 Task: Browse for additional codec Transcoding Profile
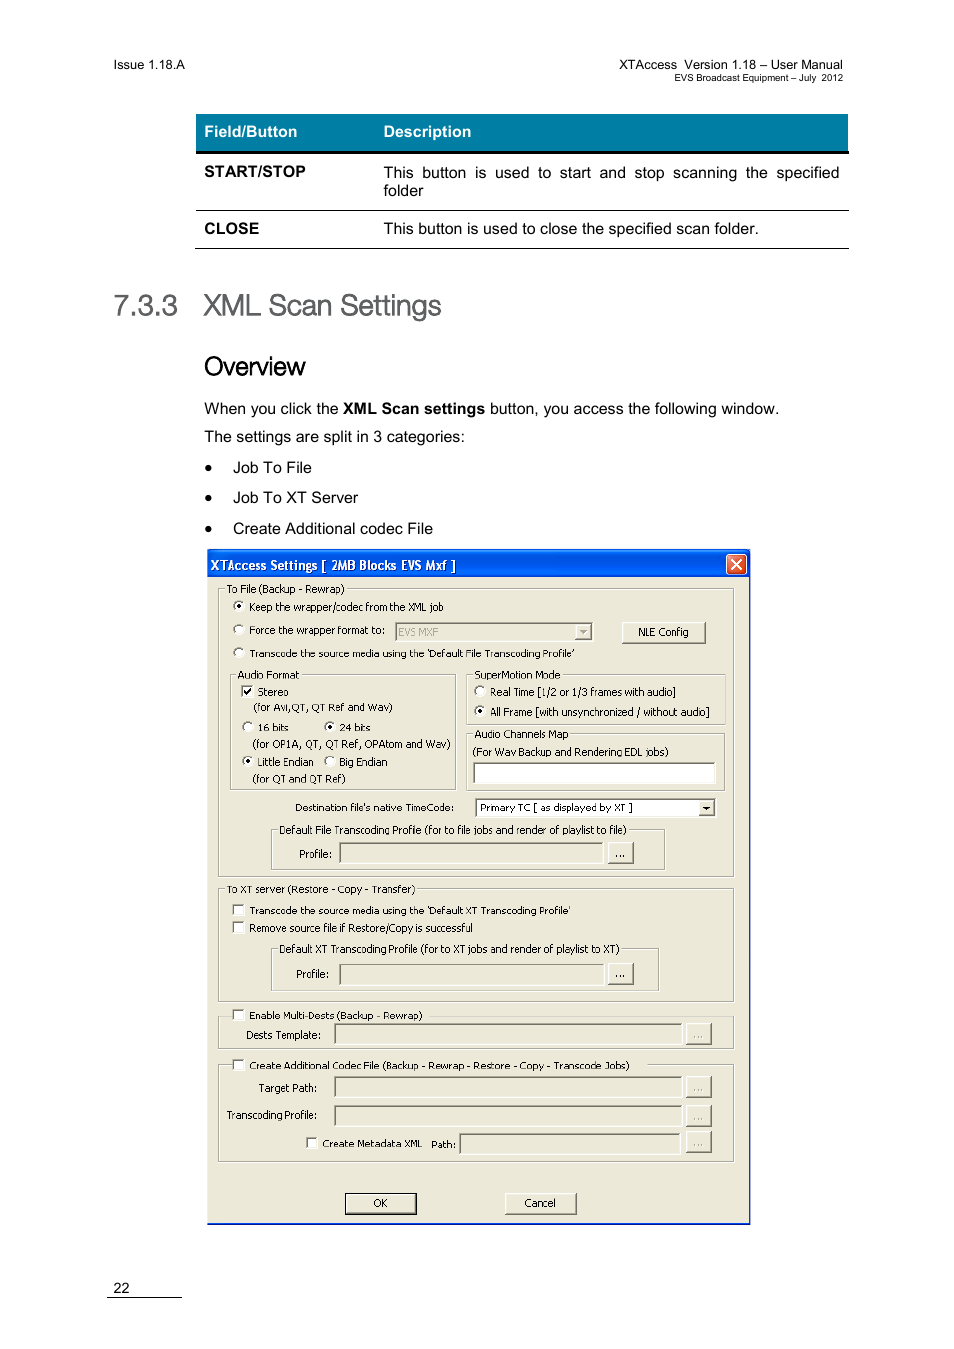[x=698, y=1115]
